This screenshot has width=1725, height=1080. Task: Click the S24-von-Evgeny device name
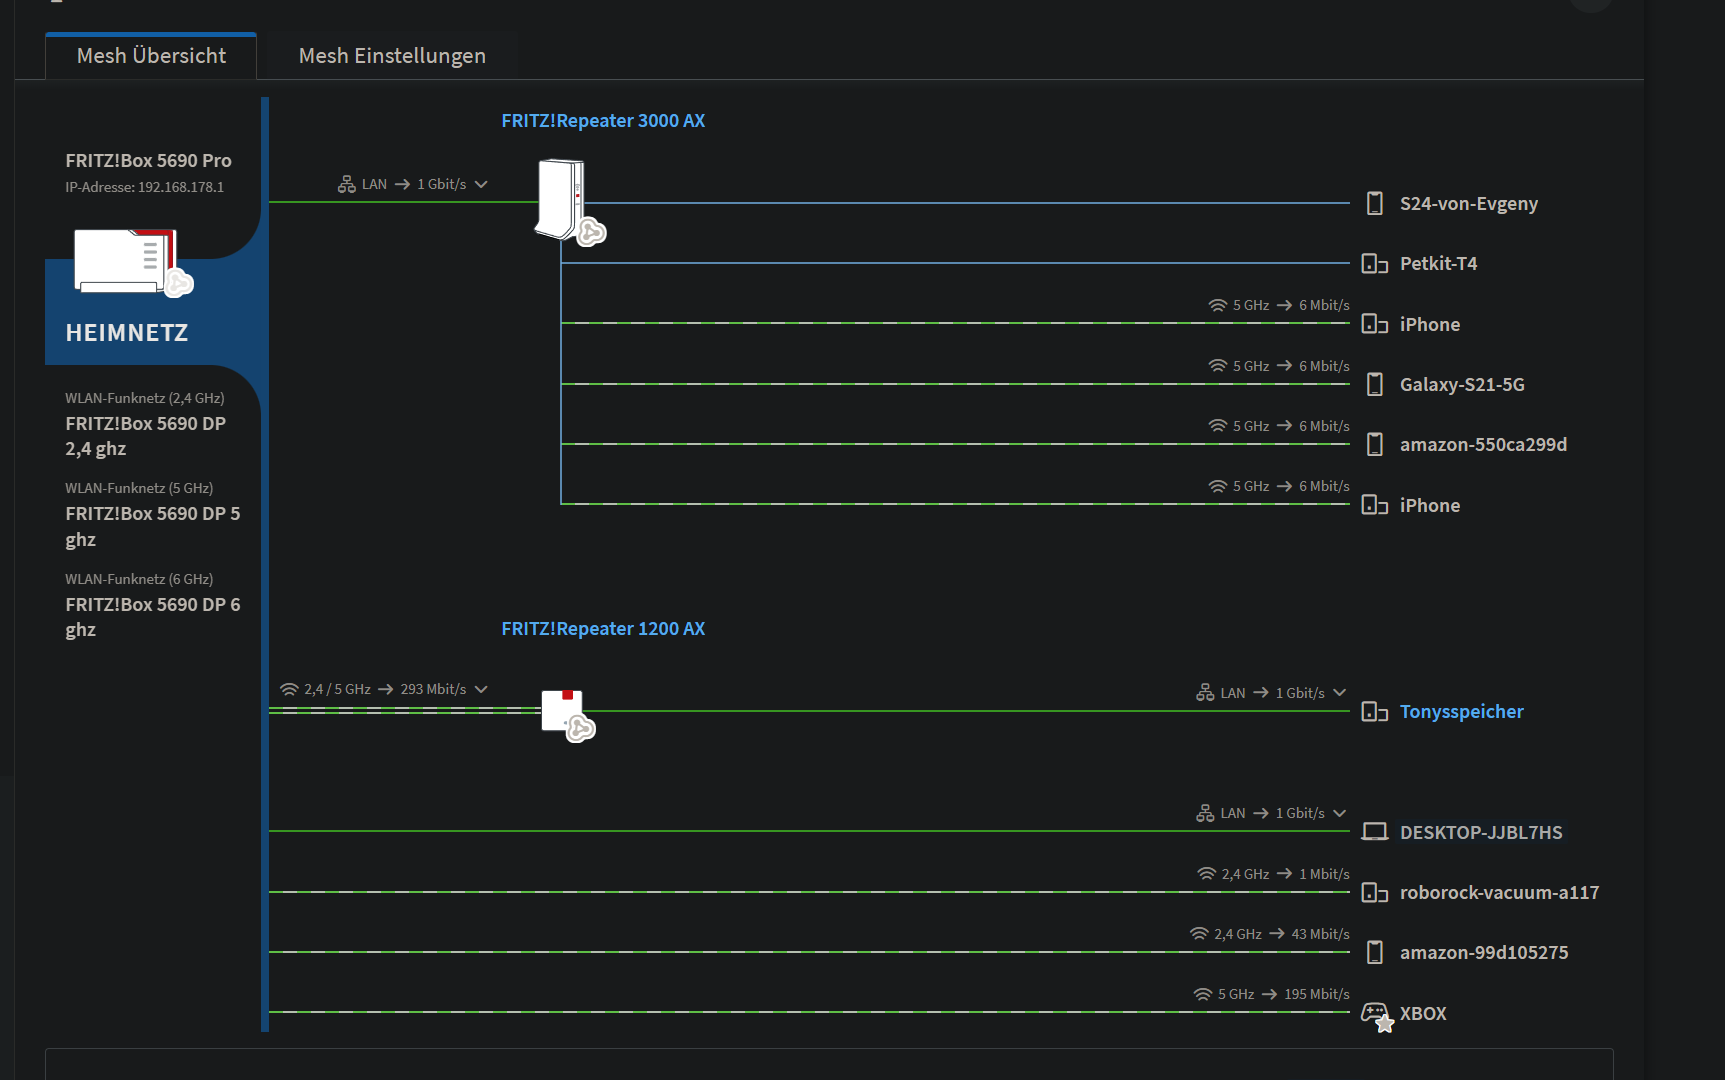point(1469,204)
